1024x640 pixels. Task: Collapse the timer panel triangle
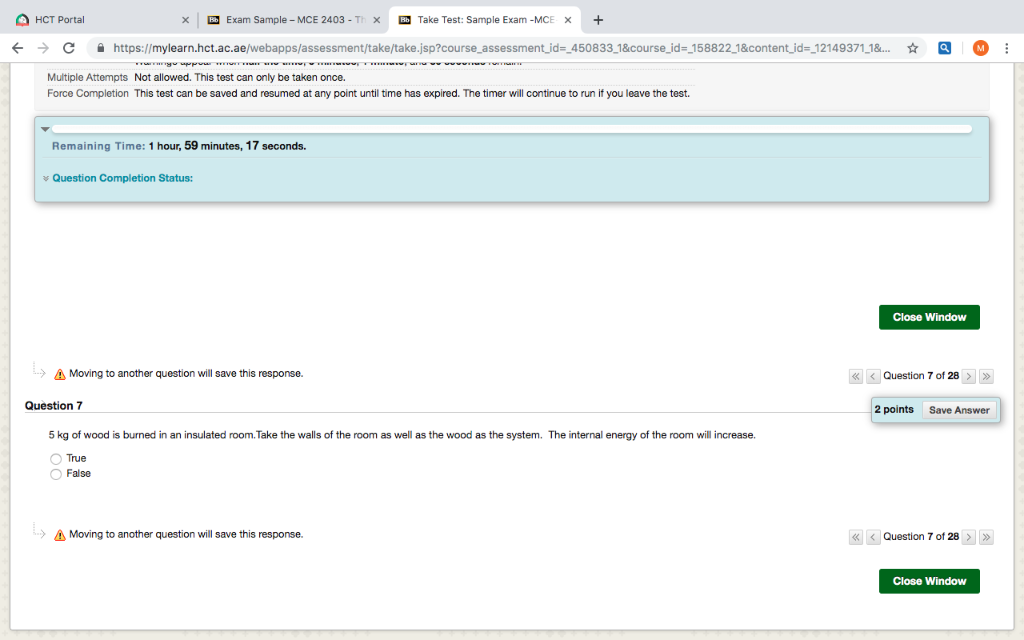point(45,129)
